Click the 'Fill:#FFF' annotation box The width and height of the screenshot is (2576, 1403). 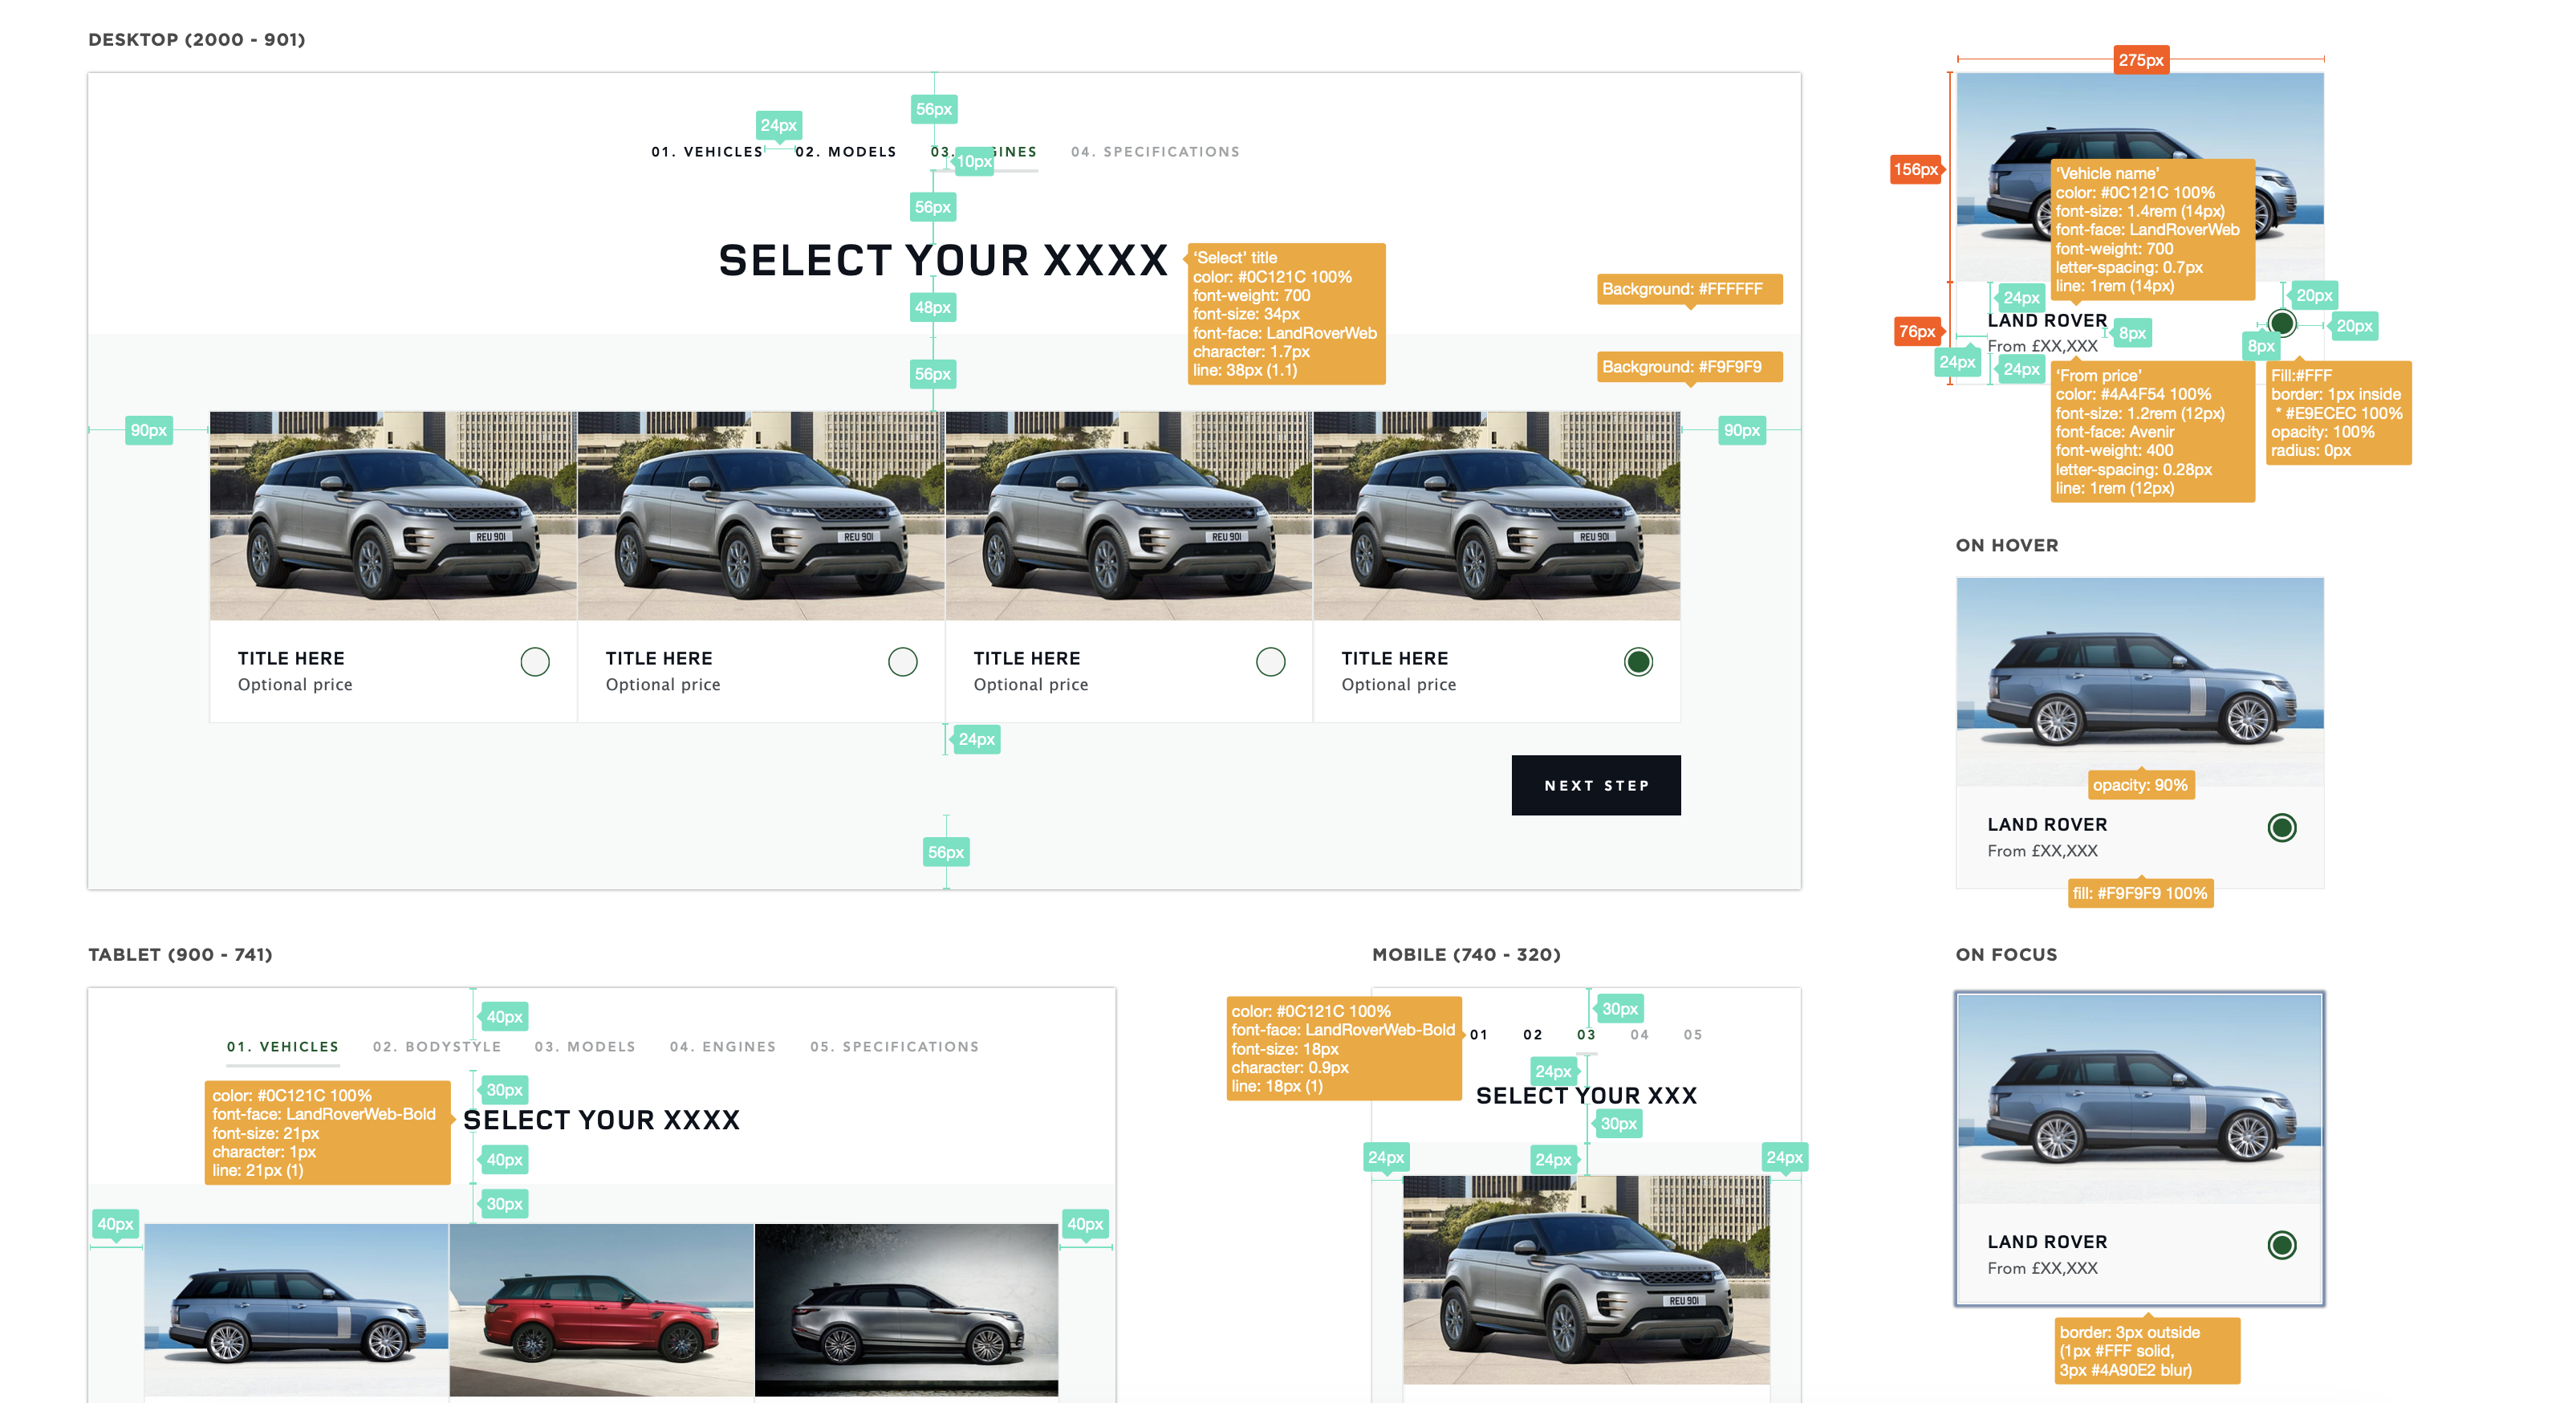2339,413
